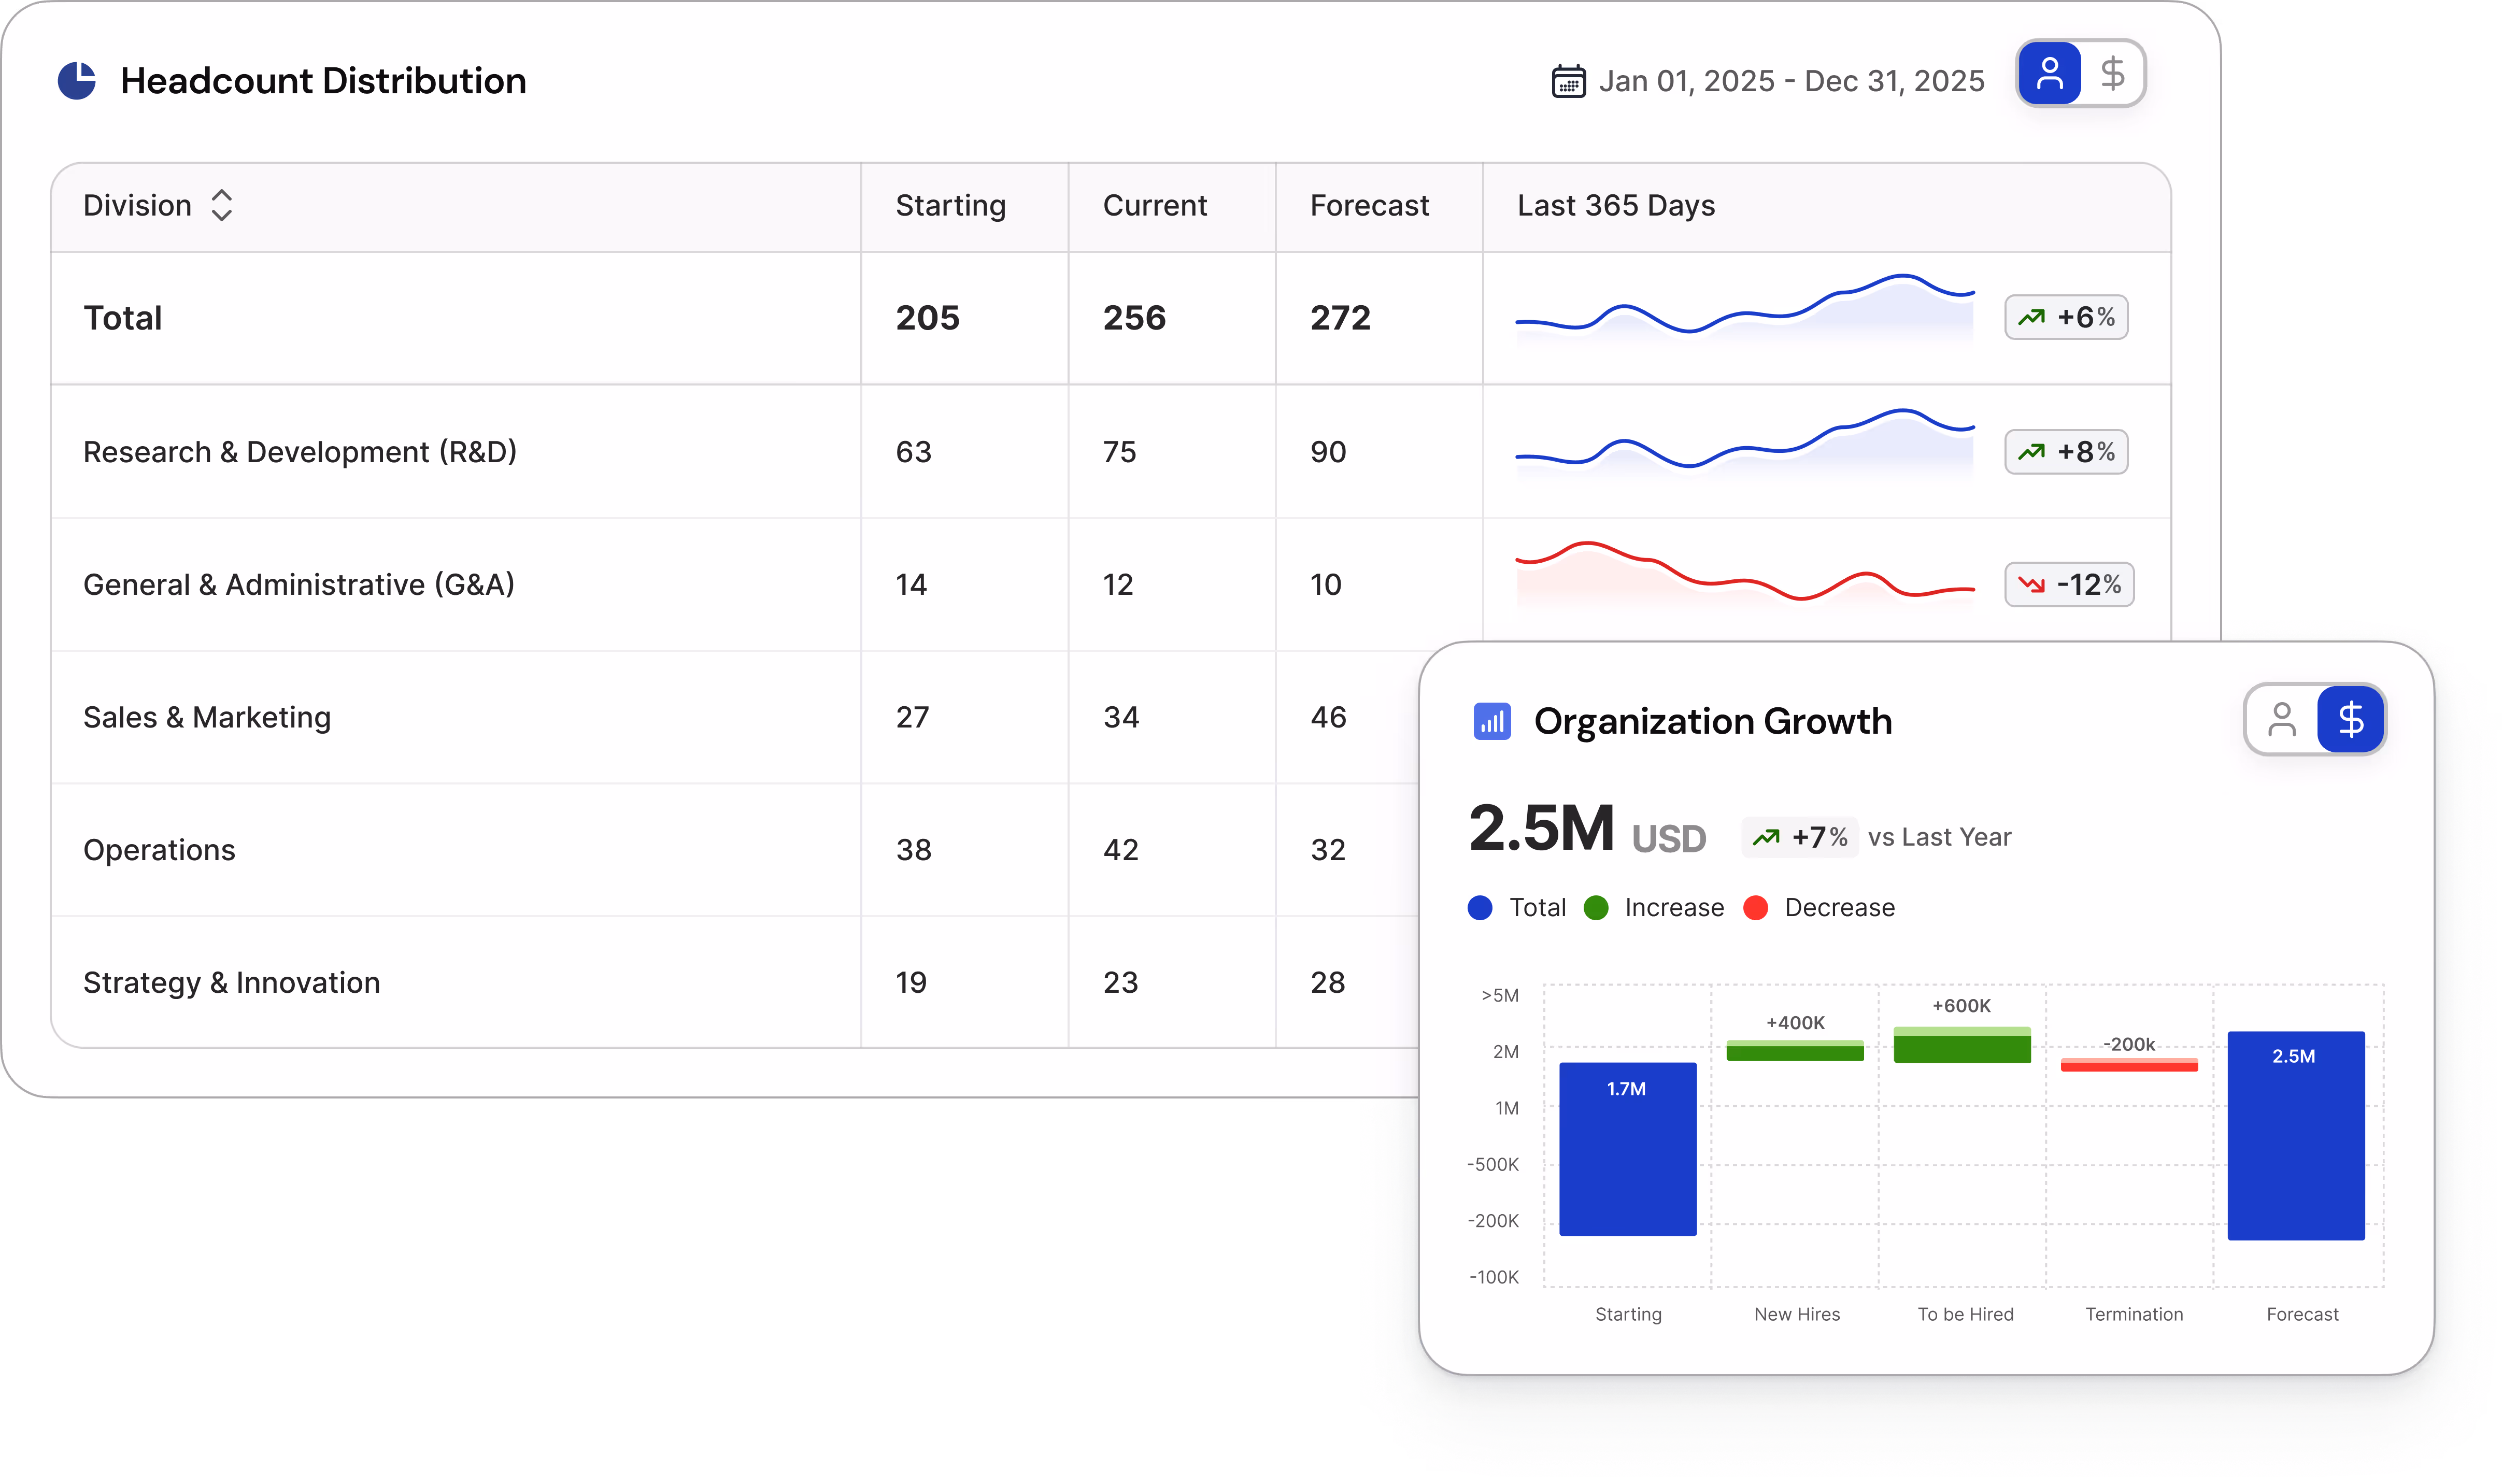Open the Research & Development (R&D) row

tap(300, 452)
